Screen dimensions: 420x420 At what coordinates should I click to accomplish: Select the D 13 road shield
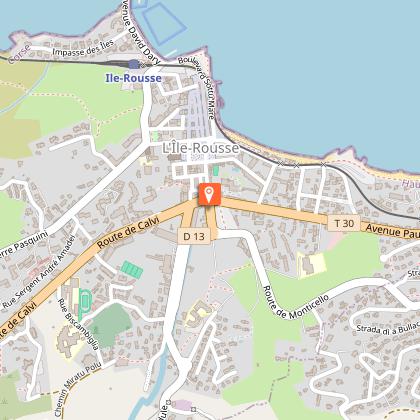194,236
